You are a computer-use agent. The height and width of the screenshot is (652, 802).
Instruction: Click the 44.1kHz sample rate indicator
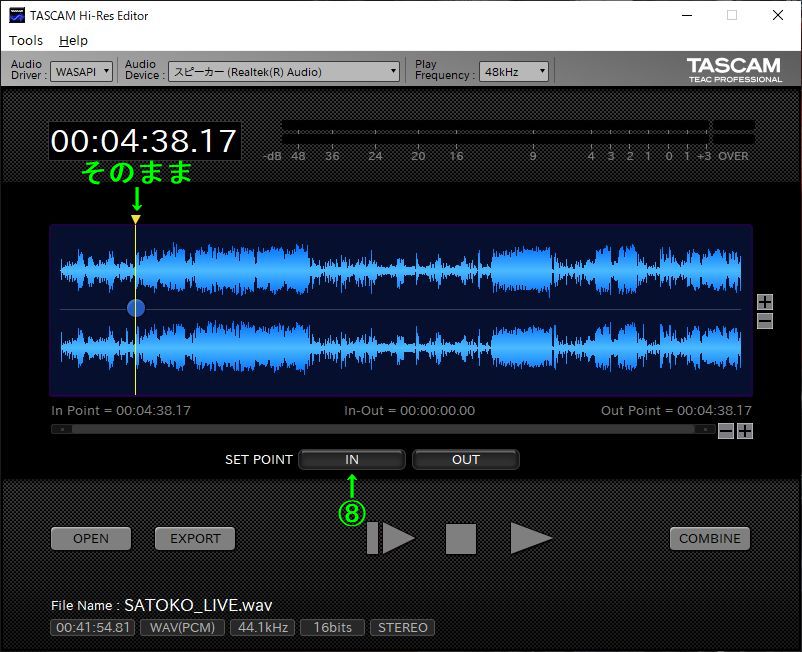click(263, 627)
